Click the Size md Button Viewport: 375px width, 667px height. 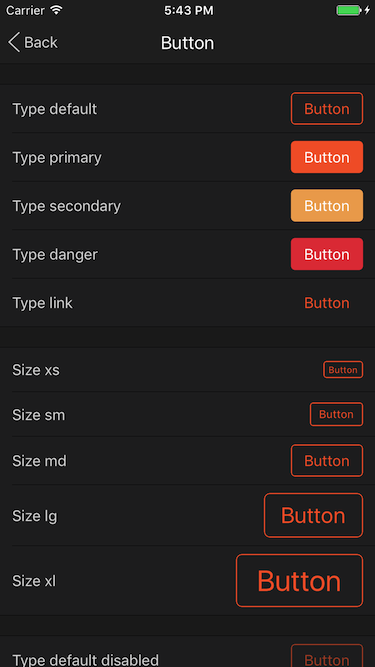point(327,461)
